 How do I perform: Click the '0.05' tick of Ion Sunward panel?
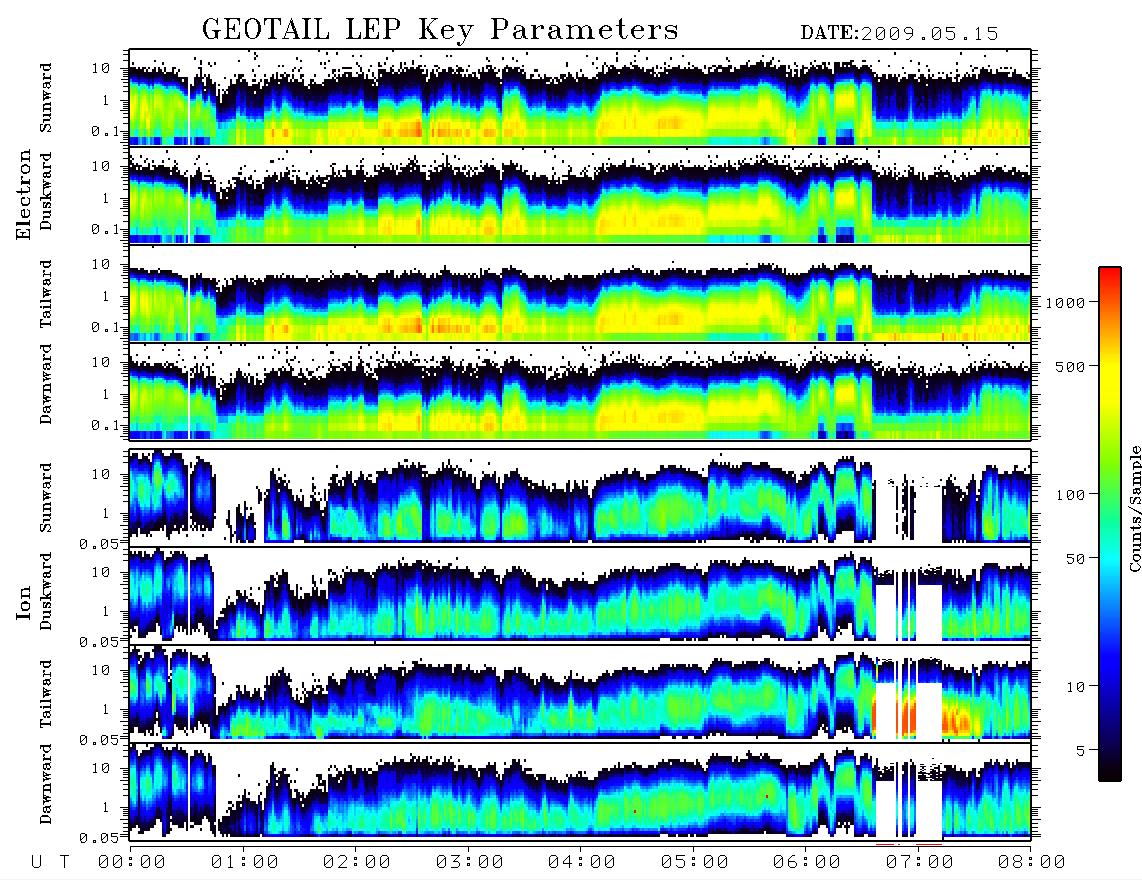pyautogui.click(x=98, y=543)
